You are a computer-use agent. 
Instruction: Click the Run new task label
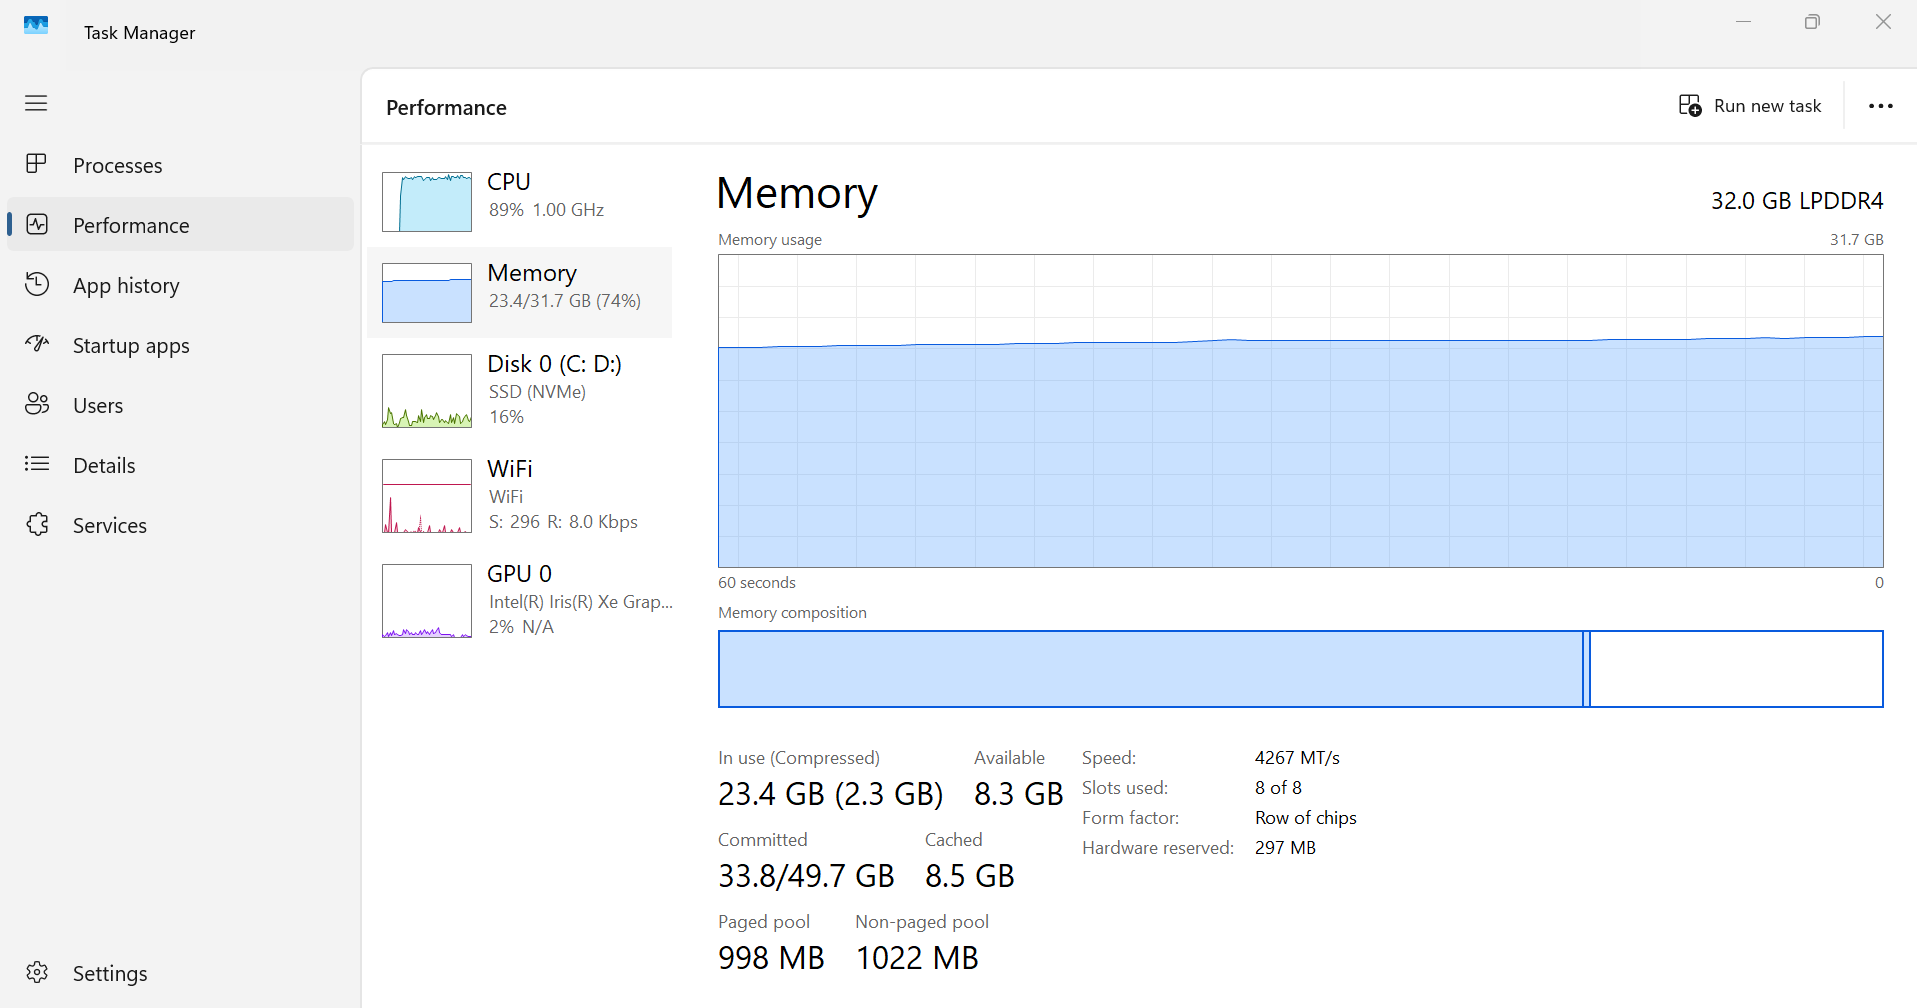pos(1767,106)
